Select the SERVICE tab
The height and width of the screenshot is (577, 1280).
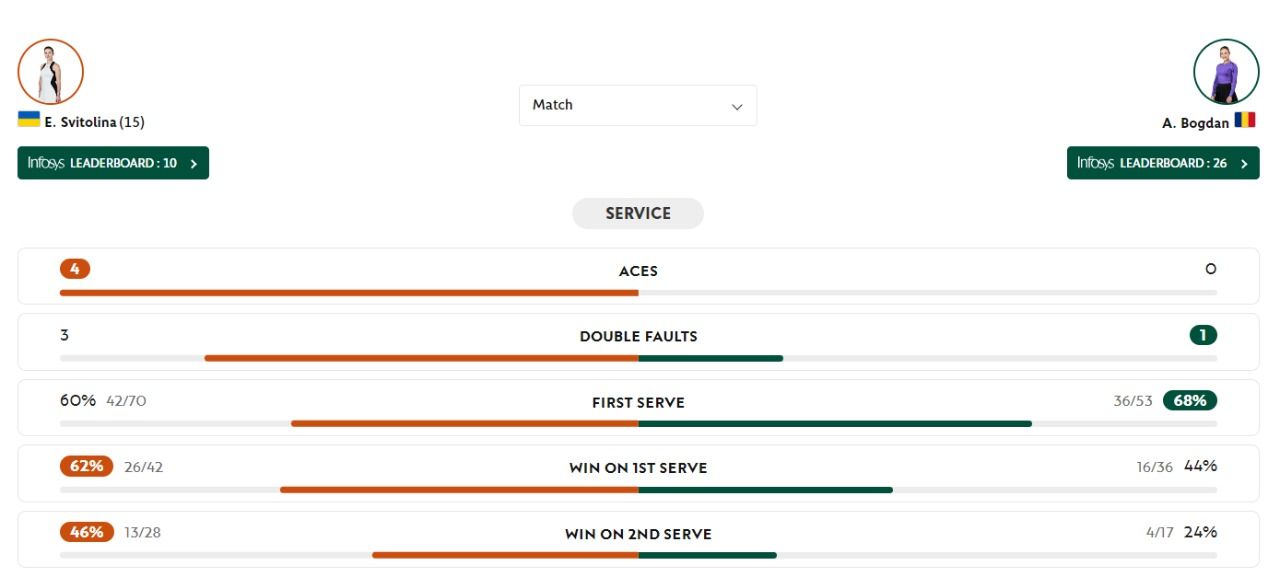[637, 213]
